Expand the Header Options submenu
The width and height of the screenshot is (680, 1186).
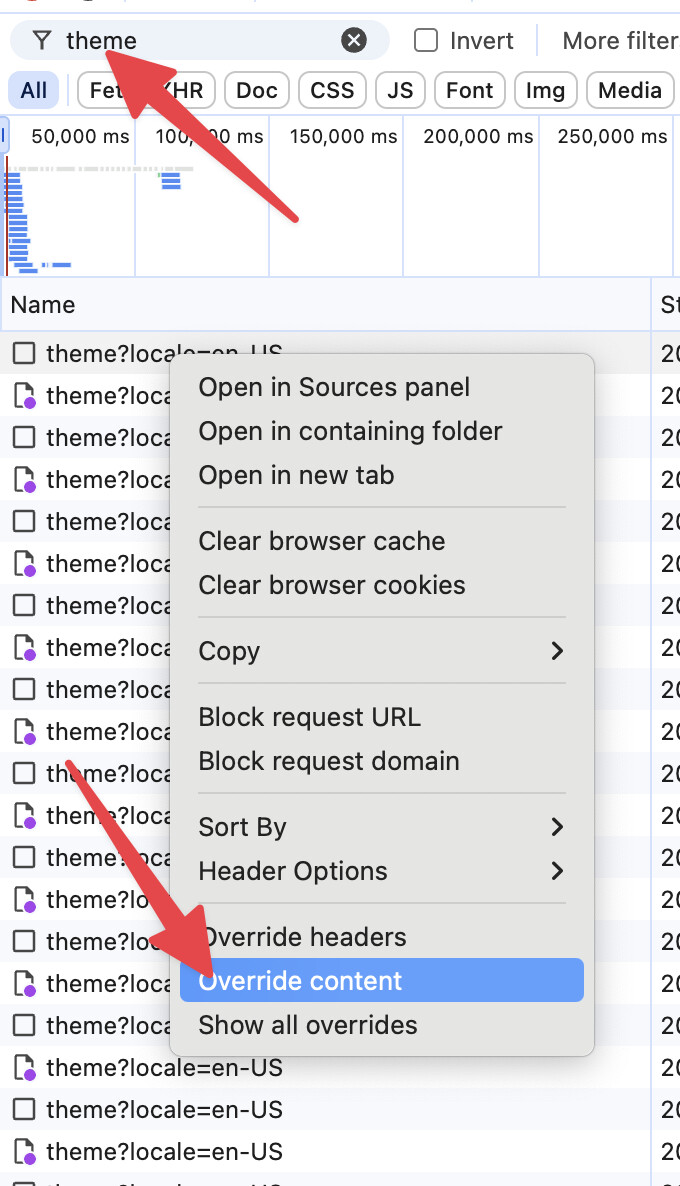tap(381, 871)
